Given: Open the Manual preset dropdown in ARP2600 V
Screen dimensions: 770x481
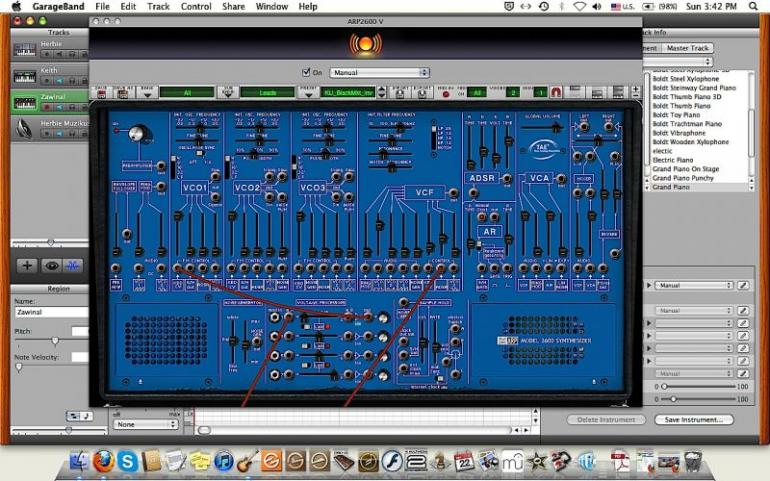Looking at the screenshot, I should 379,73.
